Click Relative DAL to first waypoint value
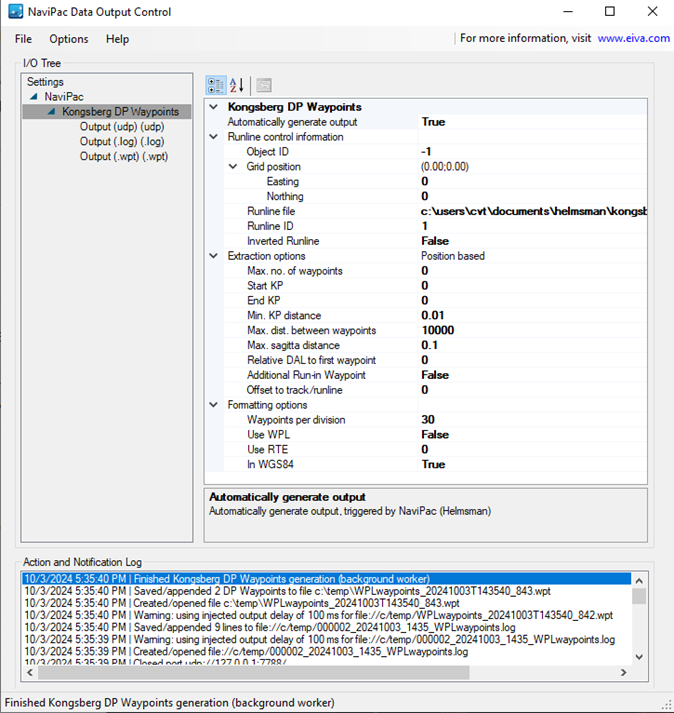This screenshot has height=713, width=674. (x=532, y=360)
